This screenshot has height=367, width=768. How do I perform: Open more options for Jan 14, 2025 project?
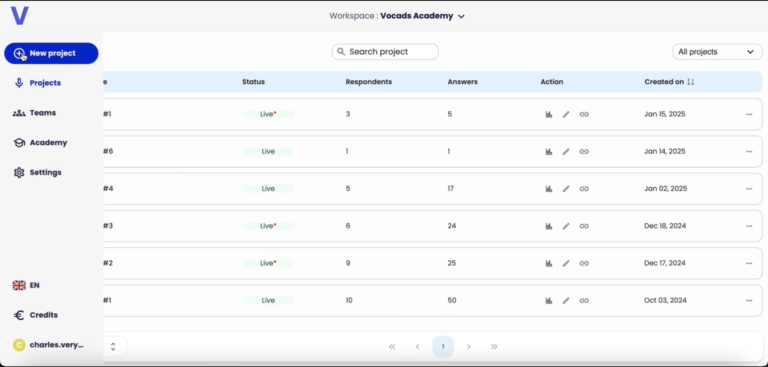(x=749, y=151)
